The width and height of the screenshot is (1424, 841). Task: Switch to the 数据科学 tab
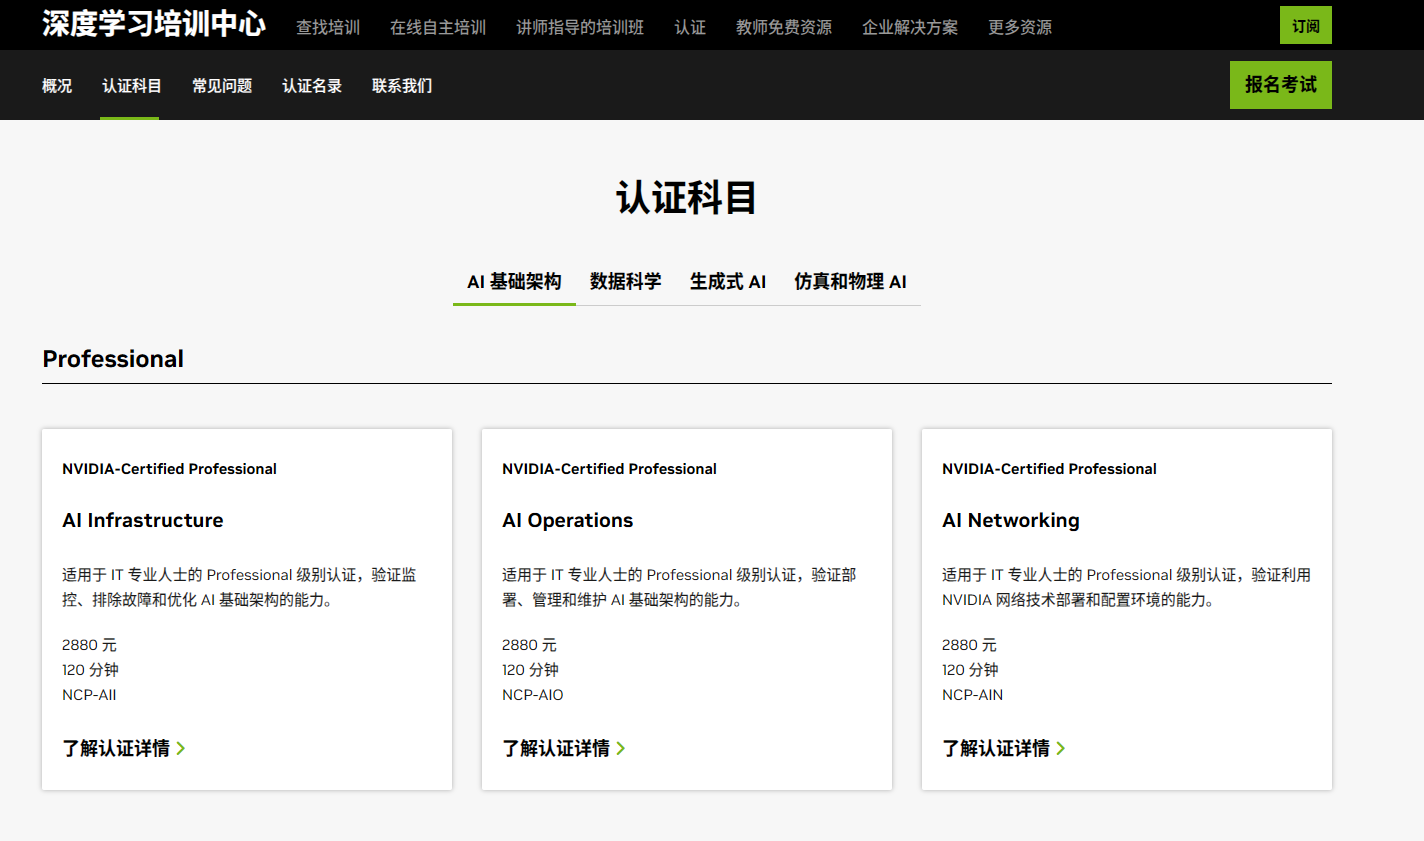coord(626,282)
